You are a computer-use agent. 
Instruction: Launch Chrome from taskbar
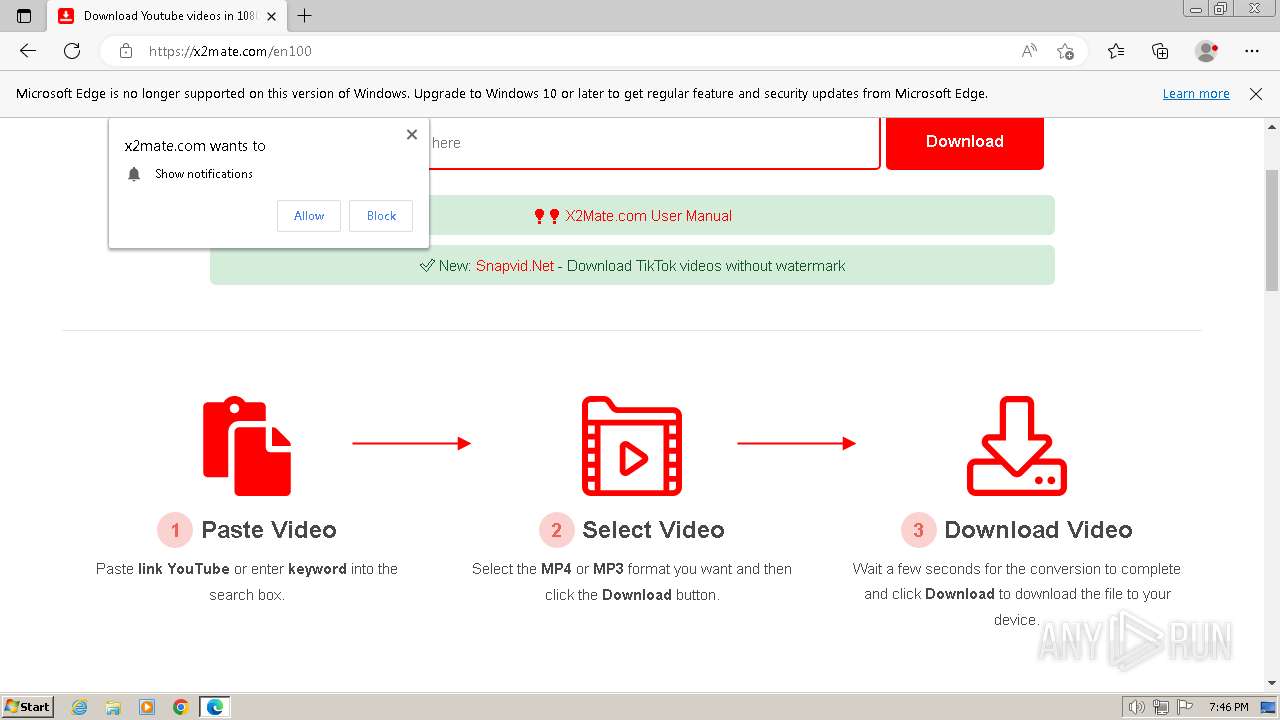click(x=181, y=707)
